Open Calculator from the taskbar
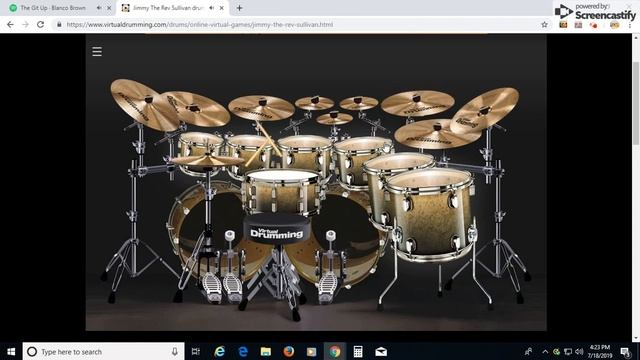 tap(358, 351)
